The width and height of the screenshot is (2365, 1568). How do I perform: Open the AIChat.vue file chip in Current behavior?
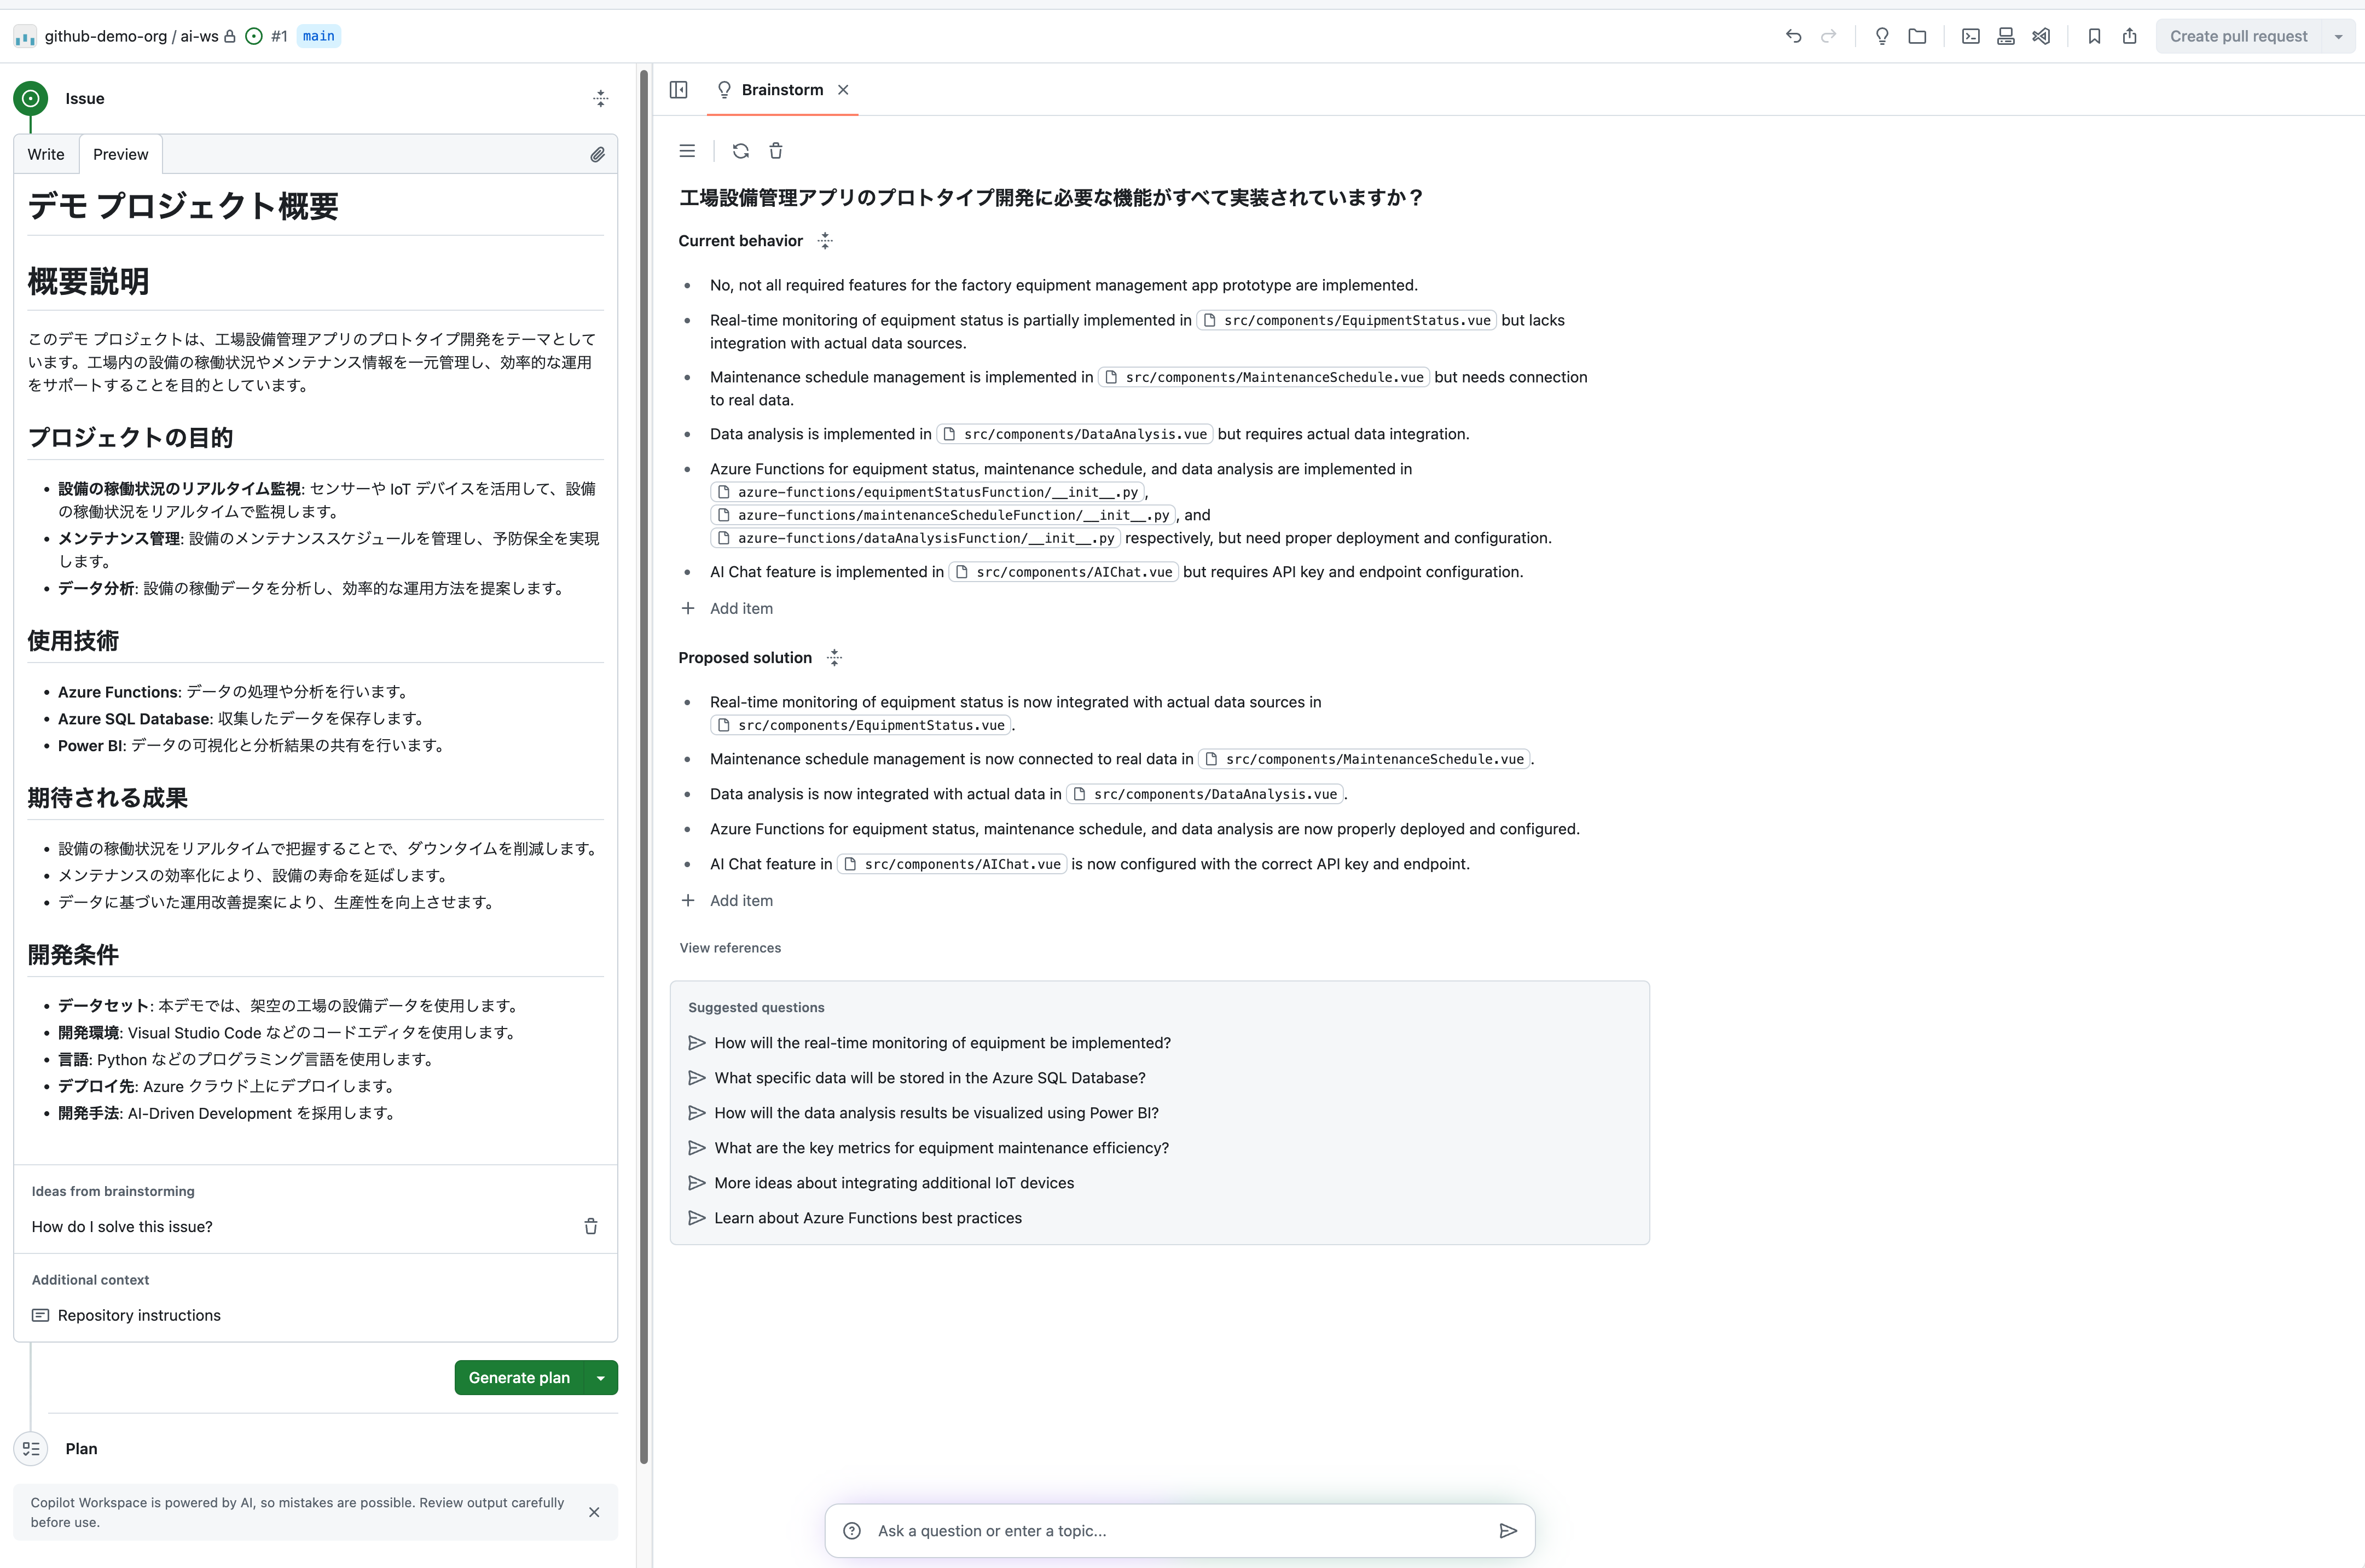(x=1063, y=572)
